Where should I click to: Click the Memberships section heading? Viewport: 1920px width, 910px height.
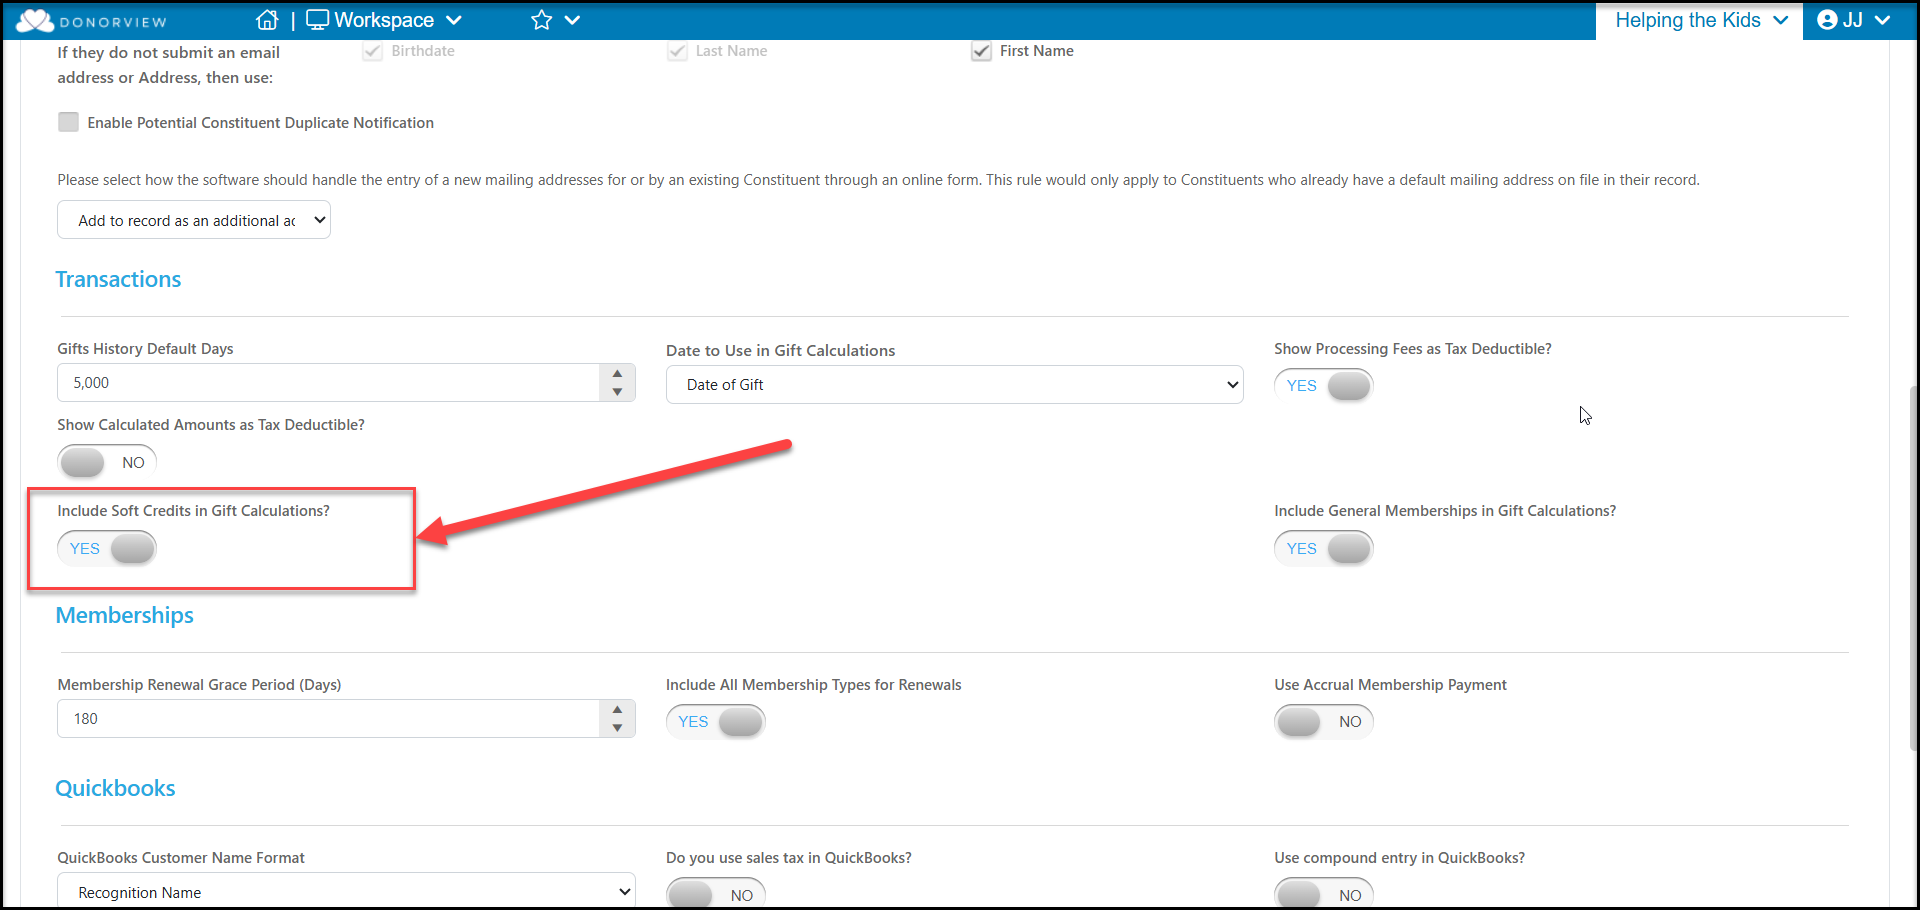tap(124, 615)
